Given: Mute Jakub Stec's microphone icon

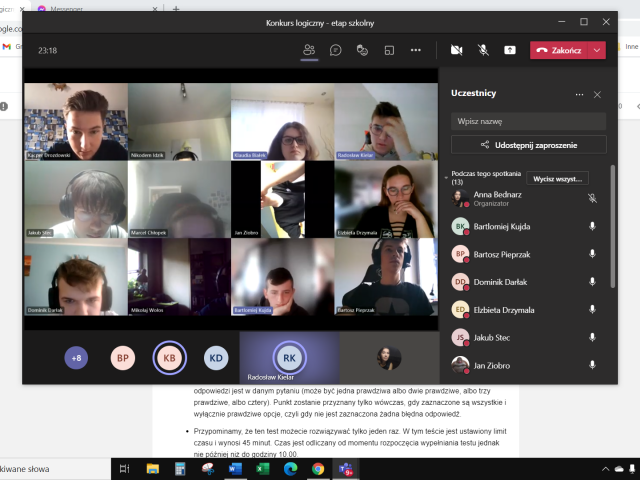Looking at the screenshot, I should 592,337.
